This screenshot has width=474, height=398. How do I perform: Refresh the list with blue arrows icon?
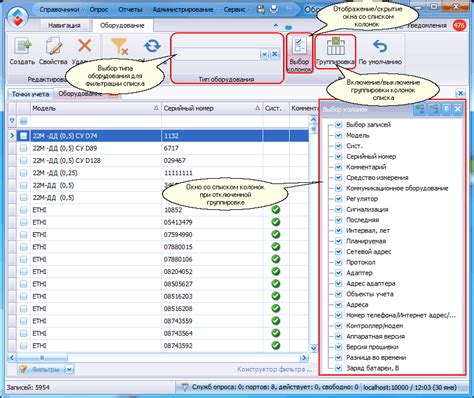pyautogui.click(x=152, y=46)
